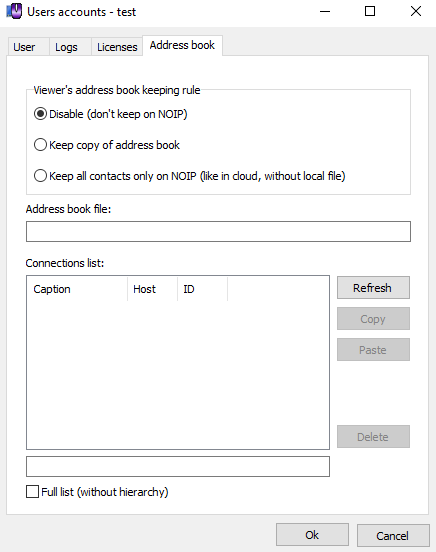
Task: Go to the Licenses tab
Action: tap(117, 47)
